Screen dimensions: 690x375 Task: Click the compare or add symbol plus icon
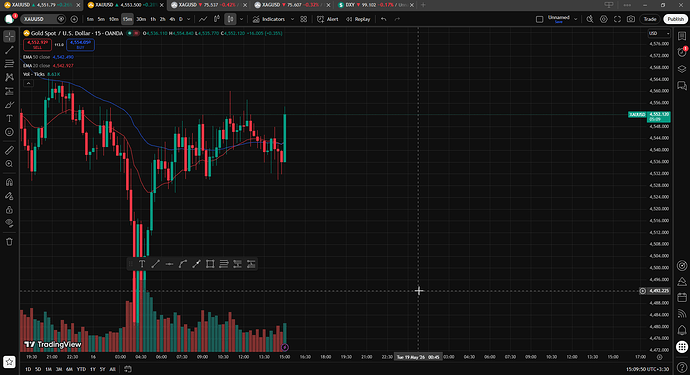click(x=74, y=19)
